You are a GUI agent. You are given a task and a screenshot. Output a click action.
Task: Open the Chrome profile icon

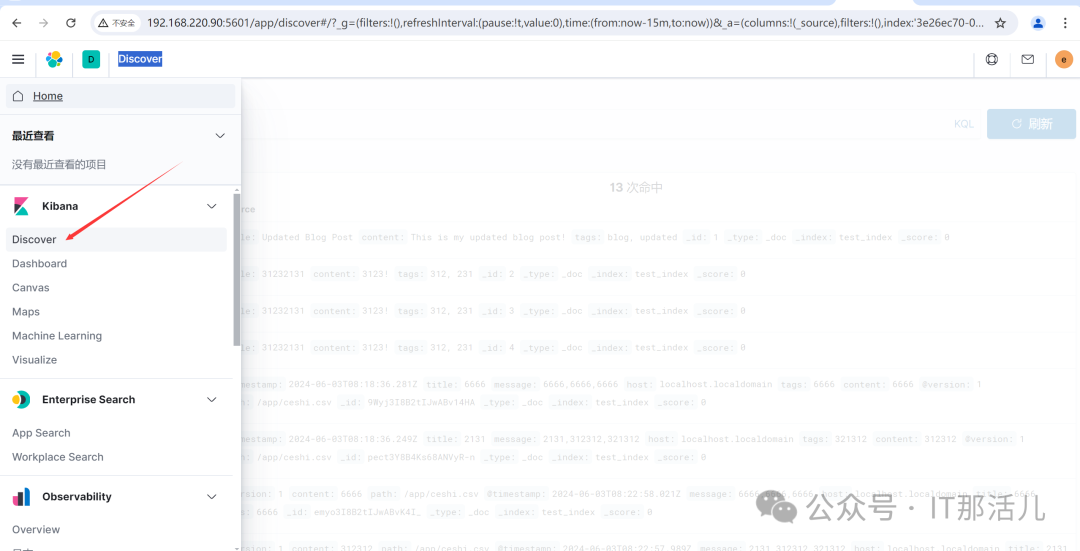coord(1038,23)
